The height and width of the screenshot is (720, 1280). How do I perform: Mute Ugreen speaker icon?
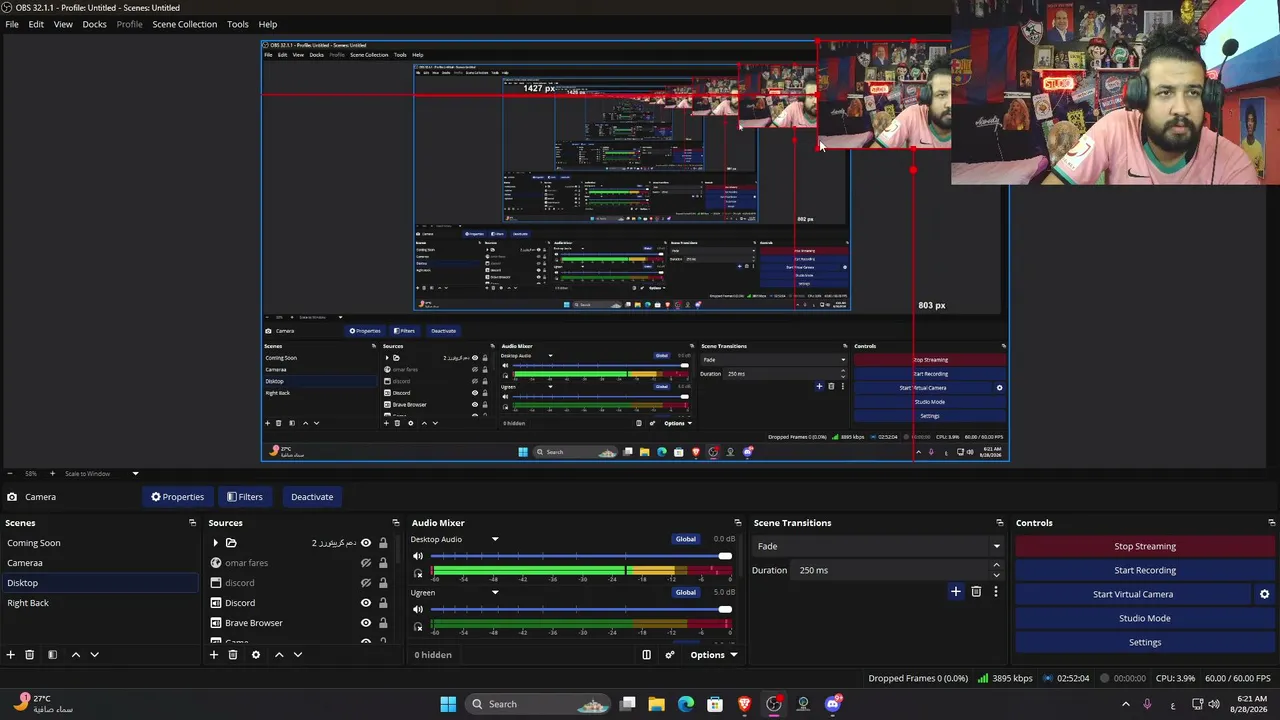tap(418, 609)
